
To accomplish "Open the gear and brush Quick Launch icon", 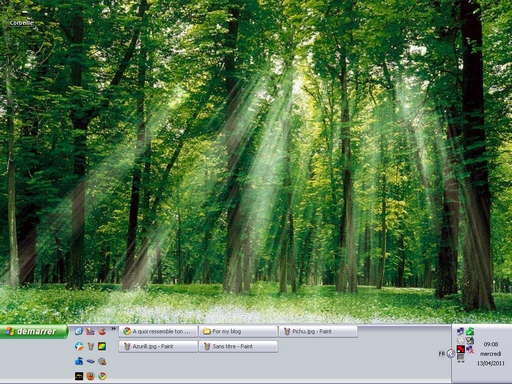I will pos(102,361).
